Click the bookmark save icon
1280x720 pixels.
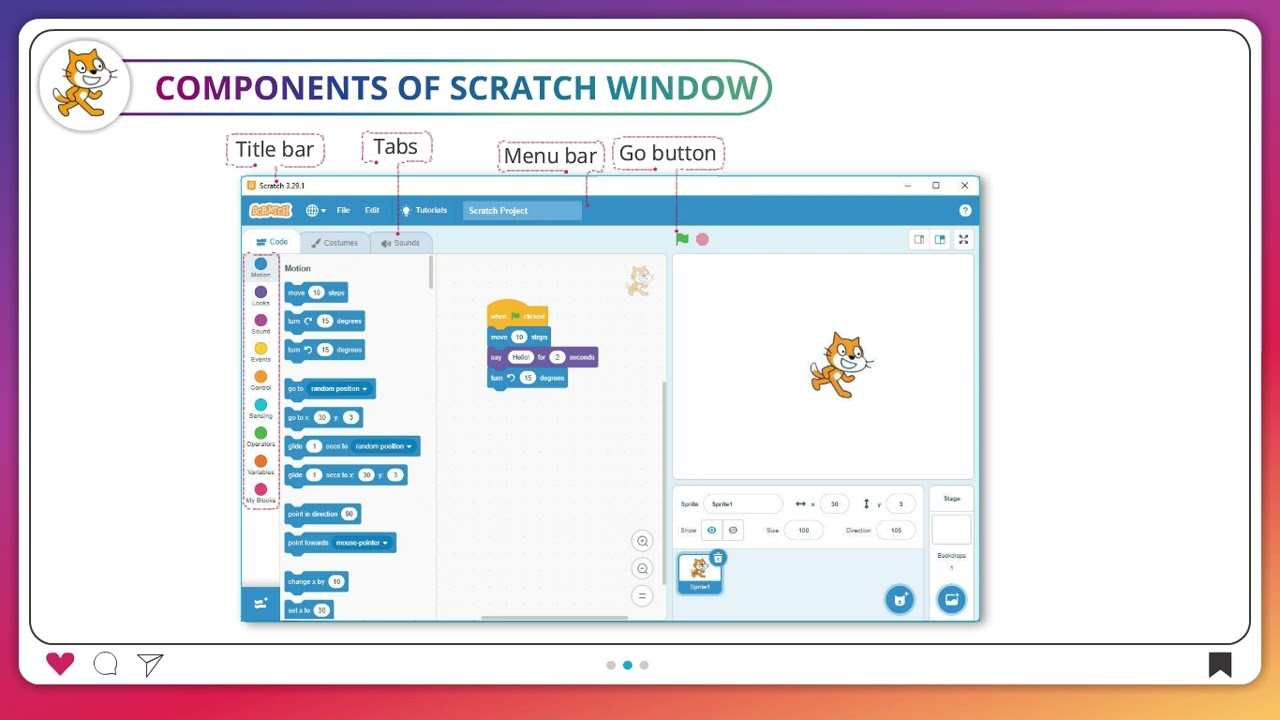(1220, 665)
